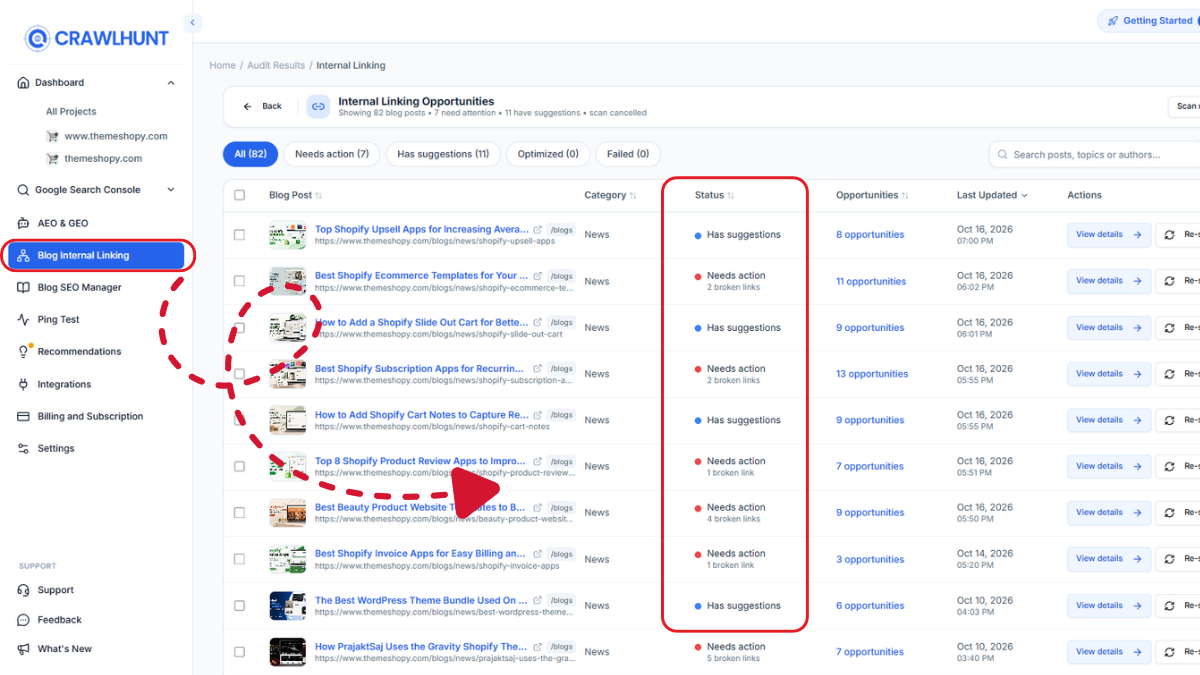1200x675 pixels.
Task: Select the All (82) filter tab
Action: (250, 154)
